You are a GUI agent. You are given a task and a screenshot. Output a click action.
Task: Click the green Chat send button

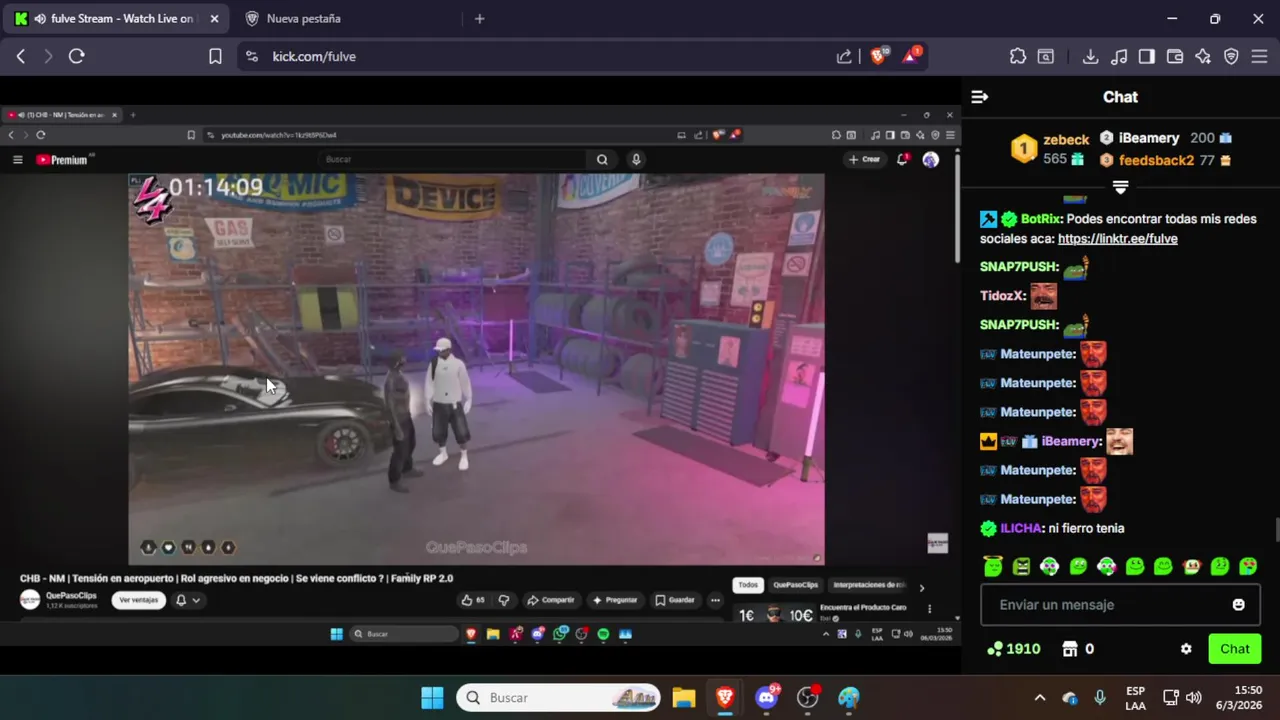(1234, 649)
